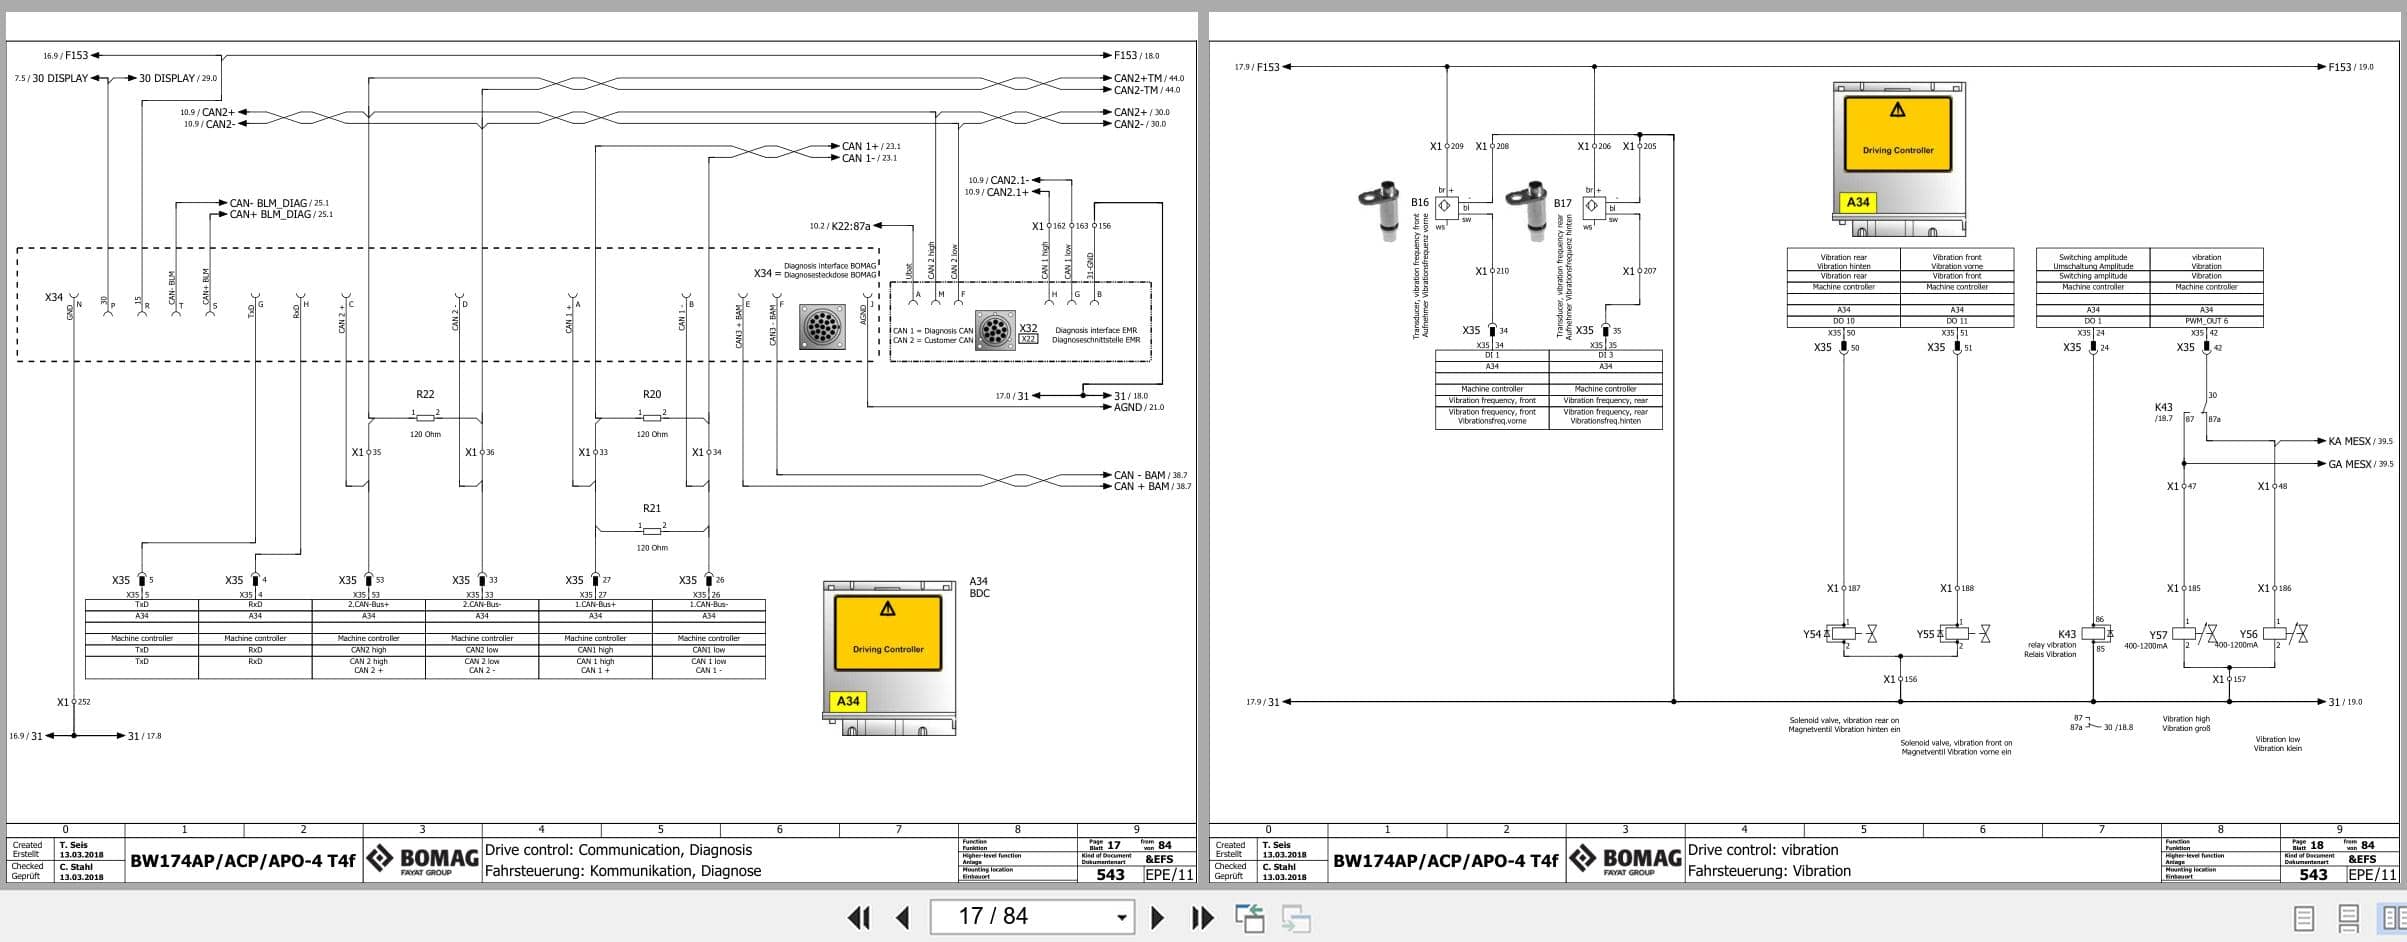Click the Y54 solenoid valve label
The image size is (2407, 942).
coord(1812,634)
